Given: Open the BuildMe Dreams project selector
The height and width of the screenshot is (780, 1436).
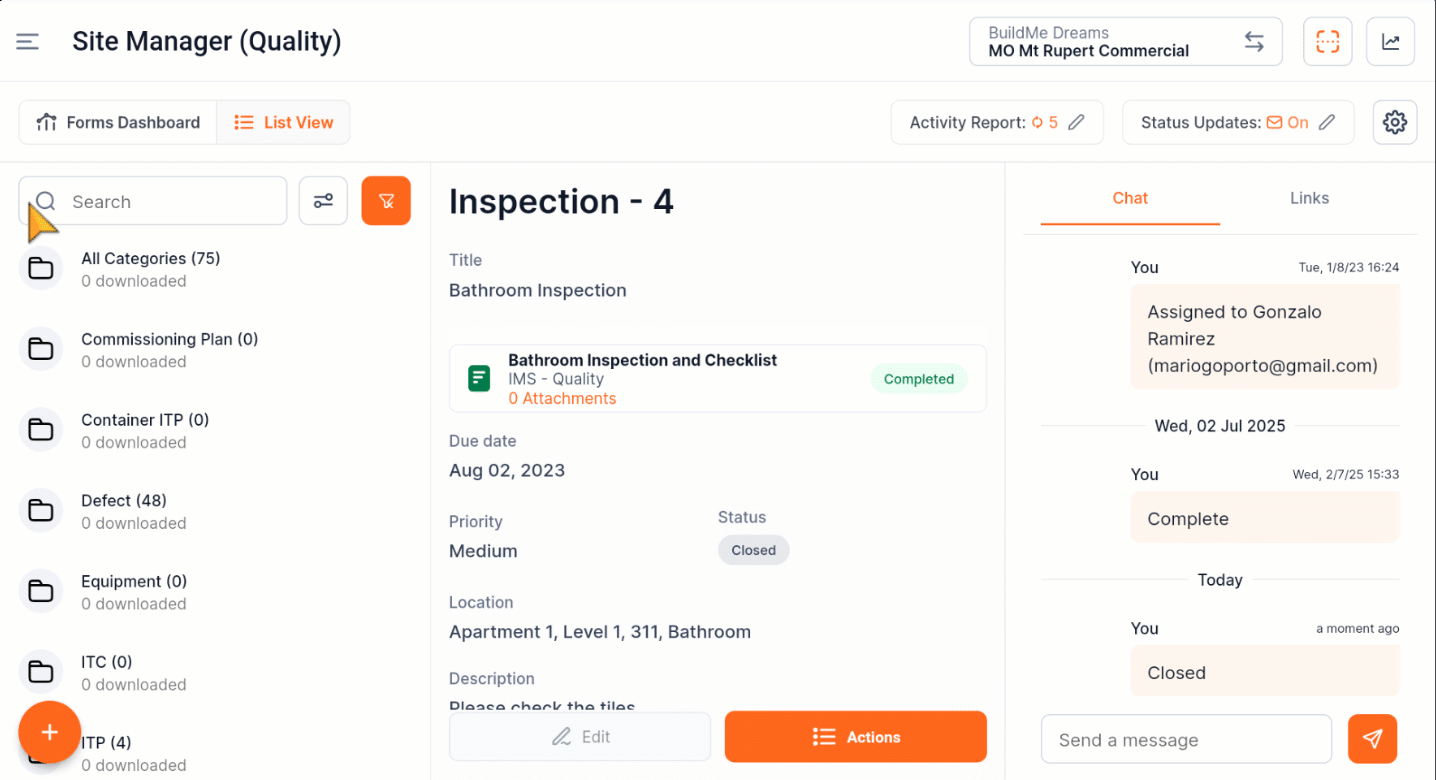Looking at the screenshot, I should coord(1126,42).
